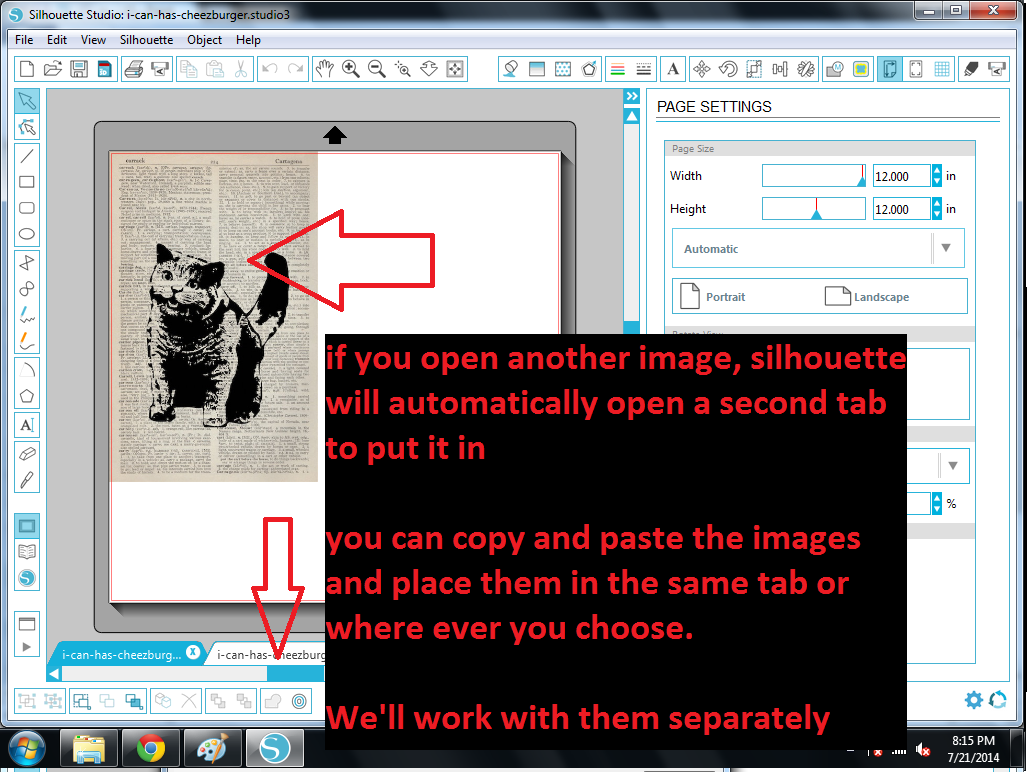
Task: Switch to design page view
Action: 27,526
